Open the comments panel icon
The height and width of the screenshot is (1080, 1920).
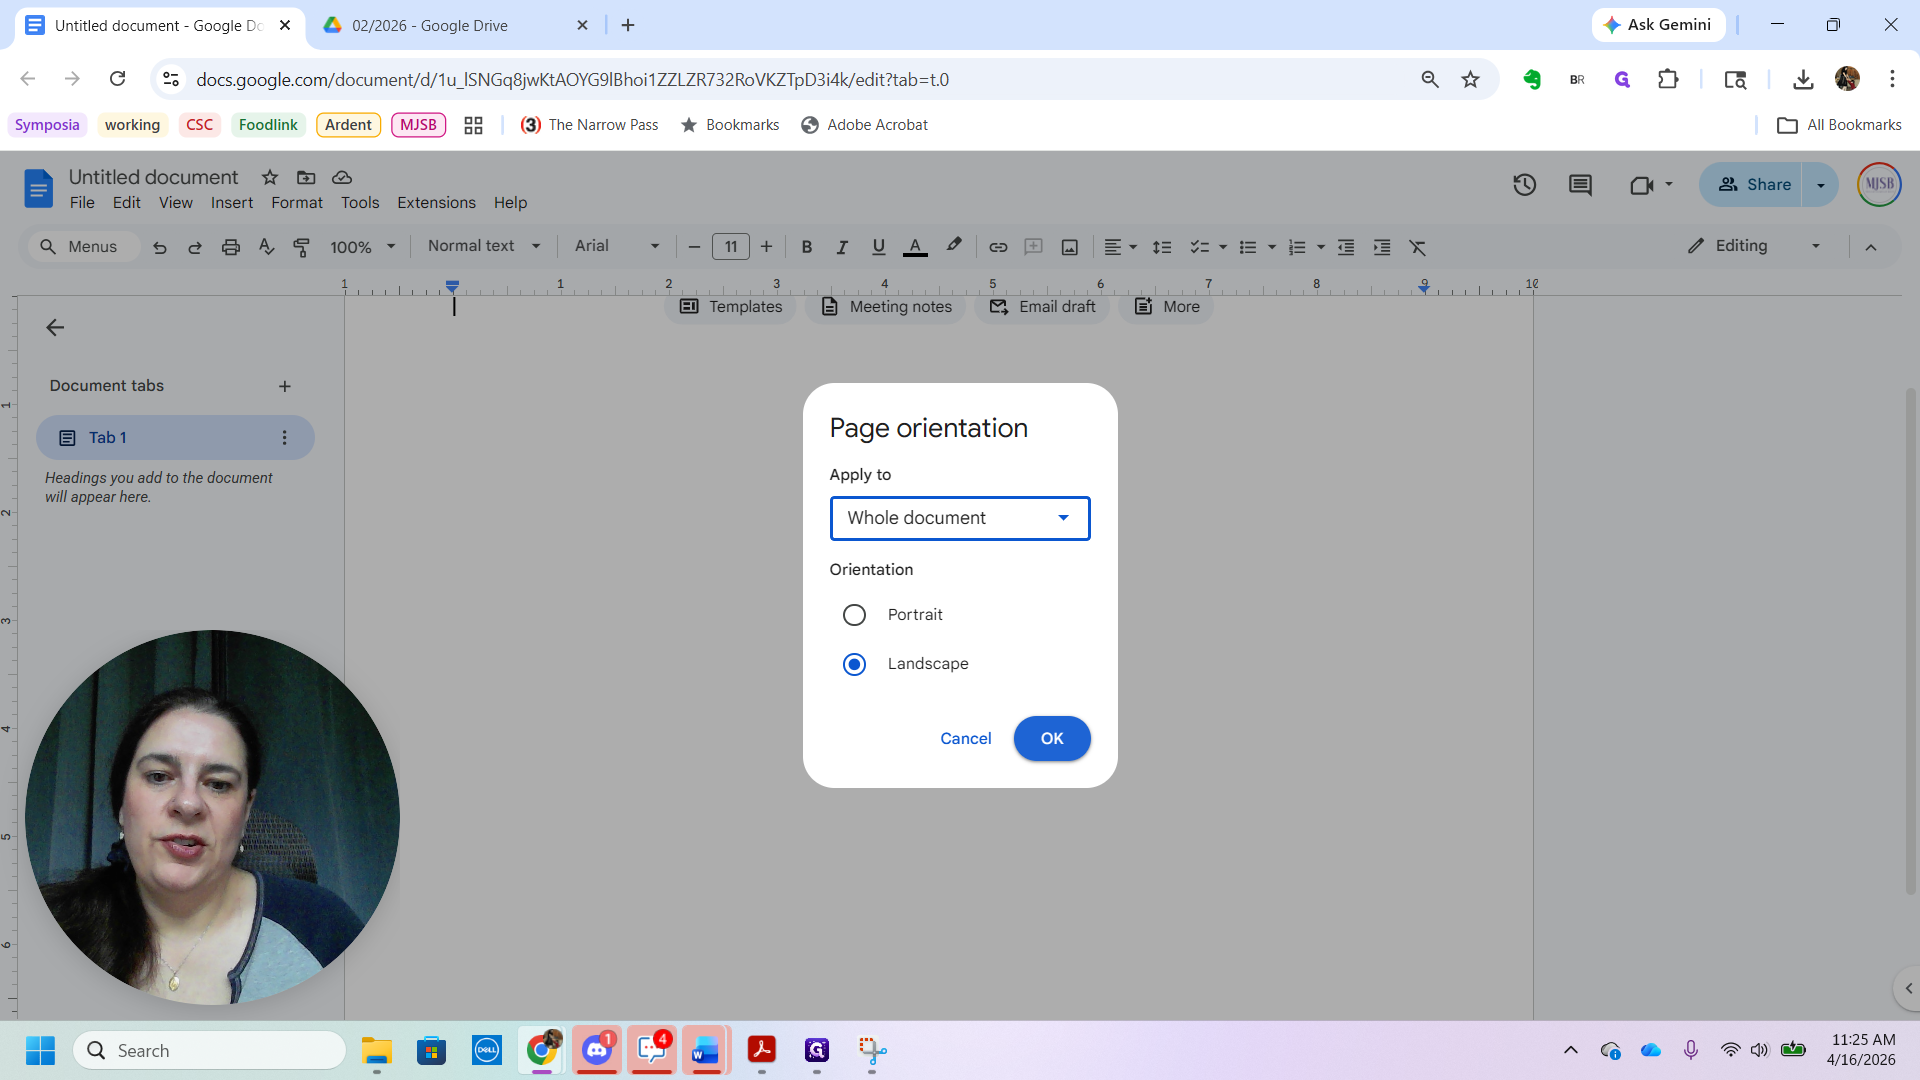point(1580,185)
